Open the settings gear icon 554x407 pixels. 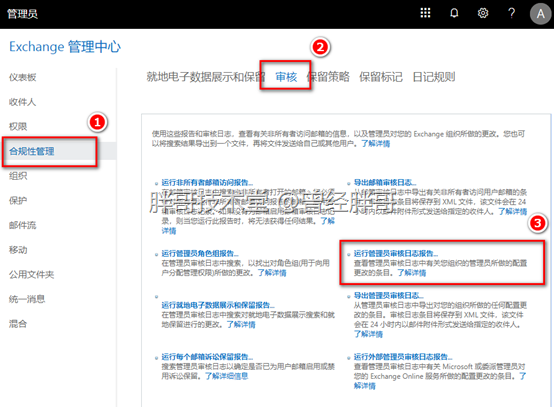[x=483, y=13]
